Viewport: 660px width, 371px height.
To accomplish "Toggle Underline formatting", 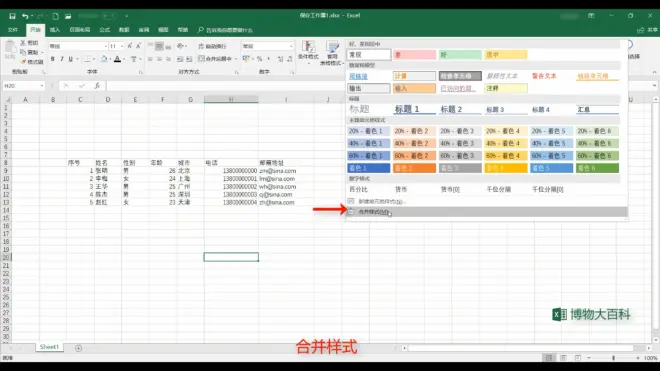I will tap(70, 59).
